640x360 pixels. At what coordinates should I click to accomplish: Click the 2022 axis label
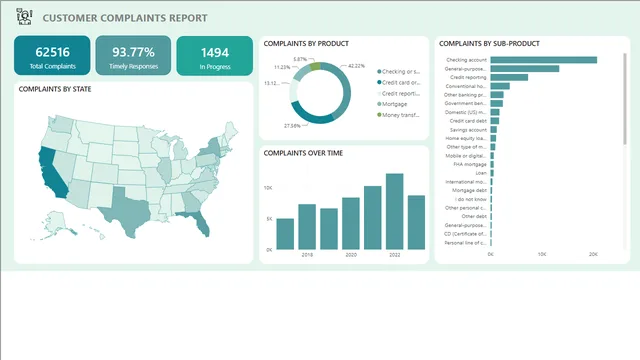tap(394, 255)
